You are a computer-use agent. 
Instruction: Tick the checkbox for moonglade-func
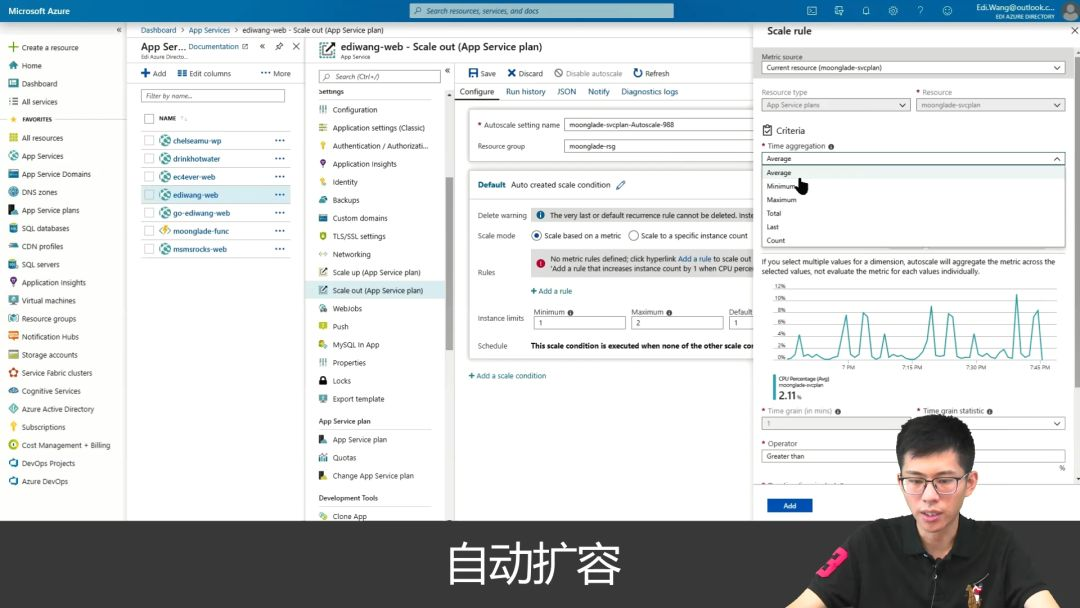click(x=149, y=231)
